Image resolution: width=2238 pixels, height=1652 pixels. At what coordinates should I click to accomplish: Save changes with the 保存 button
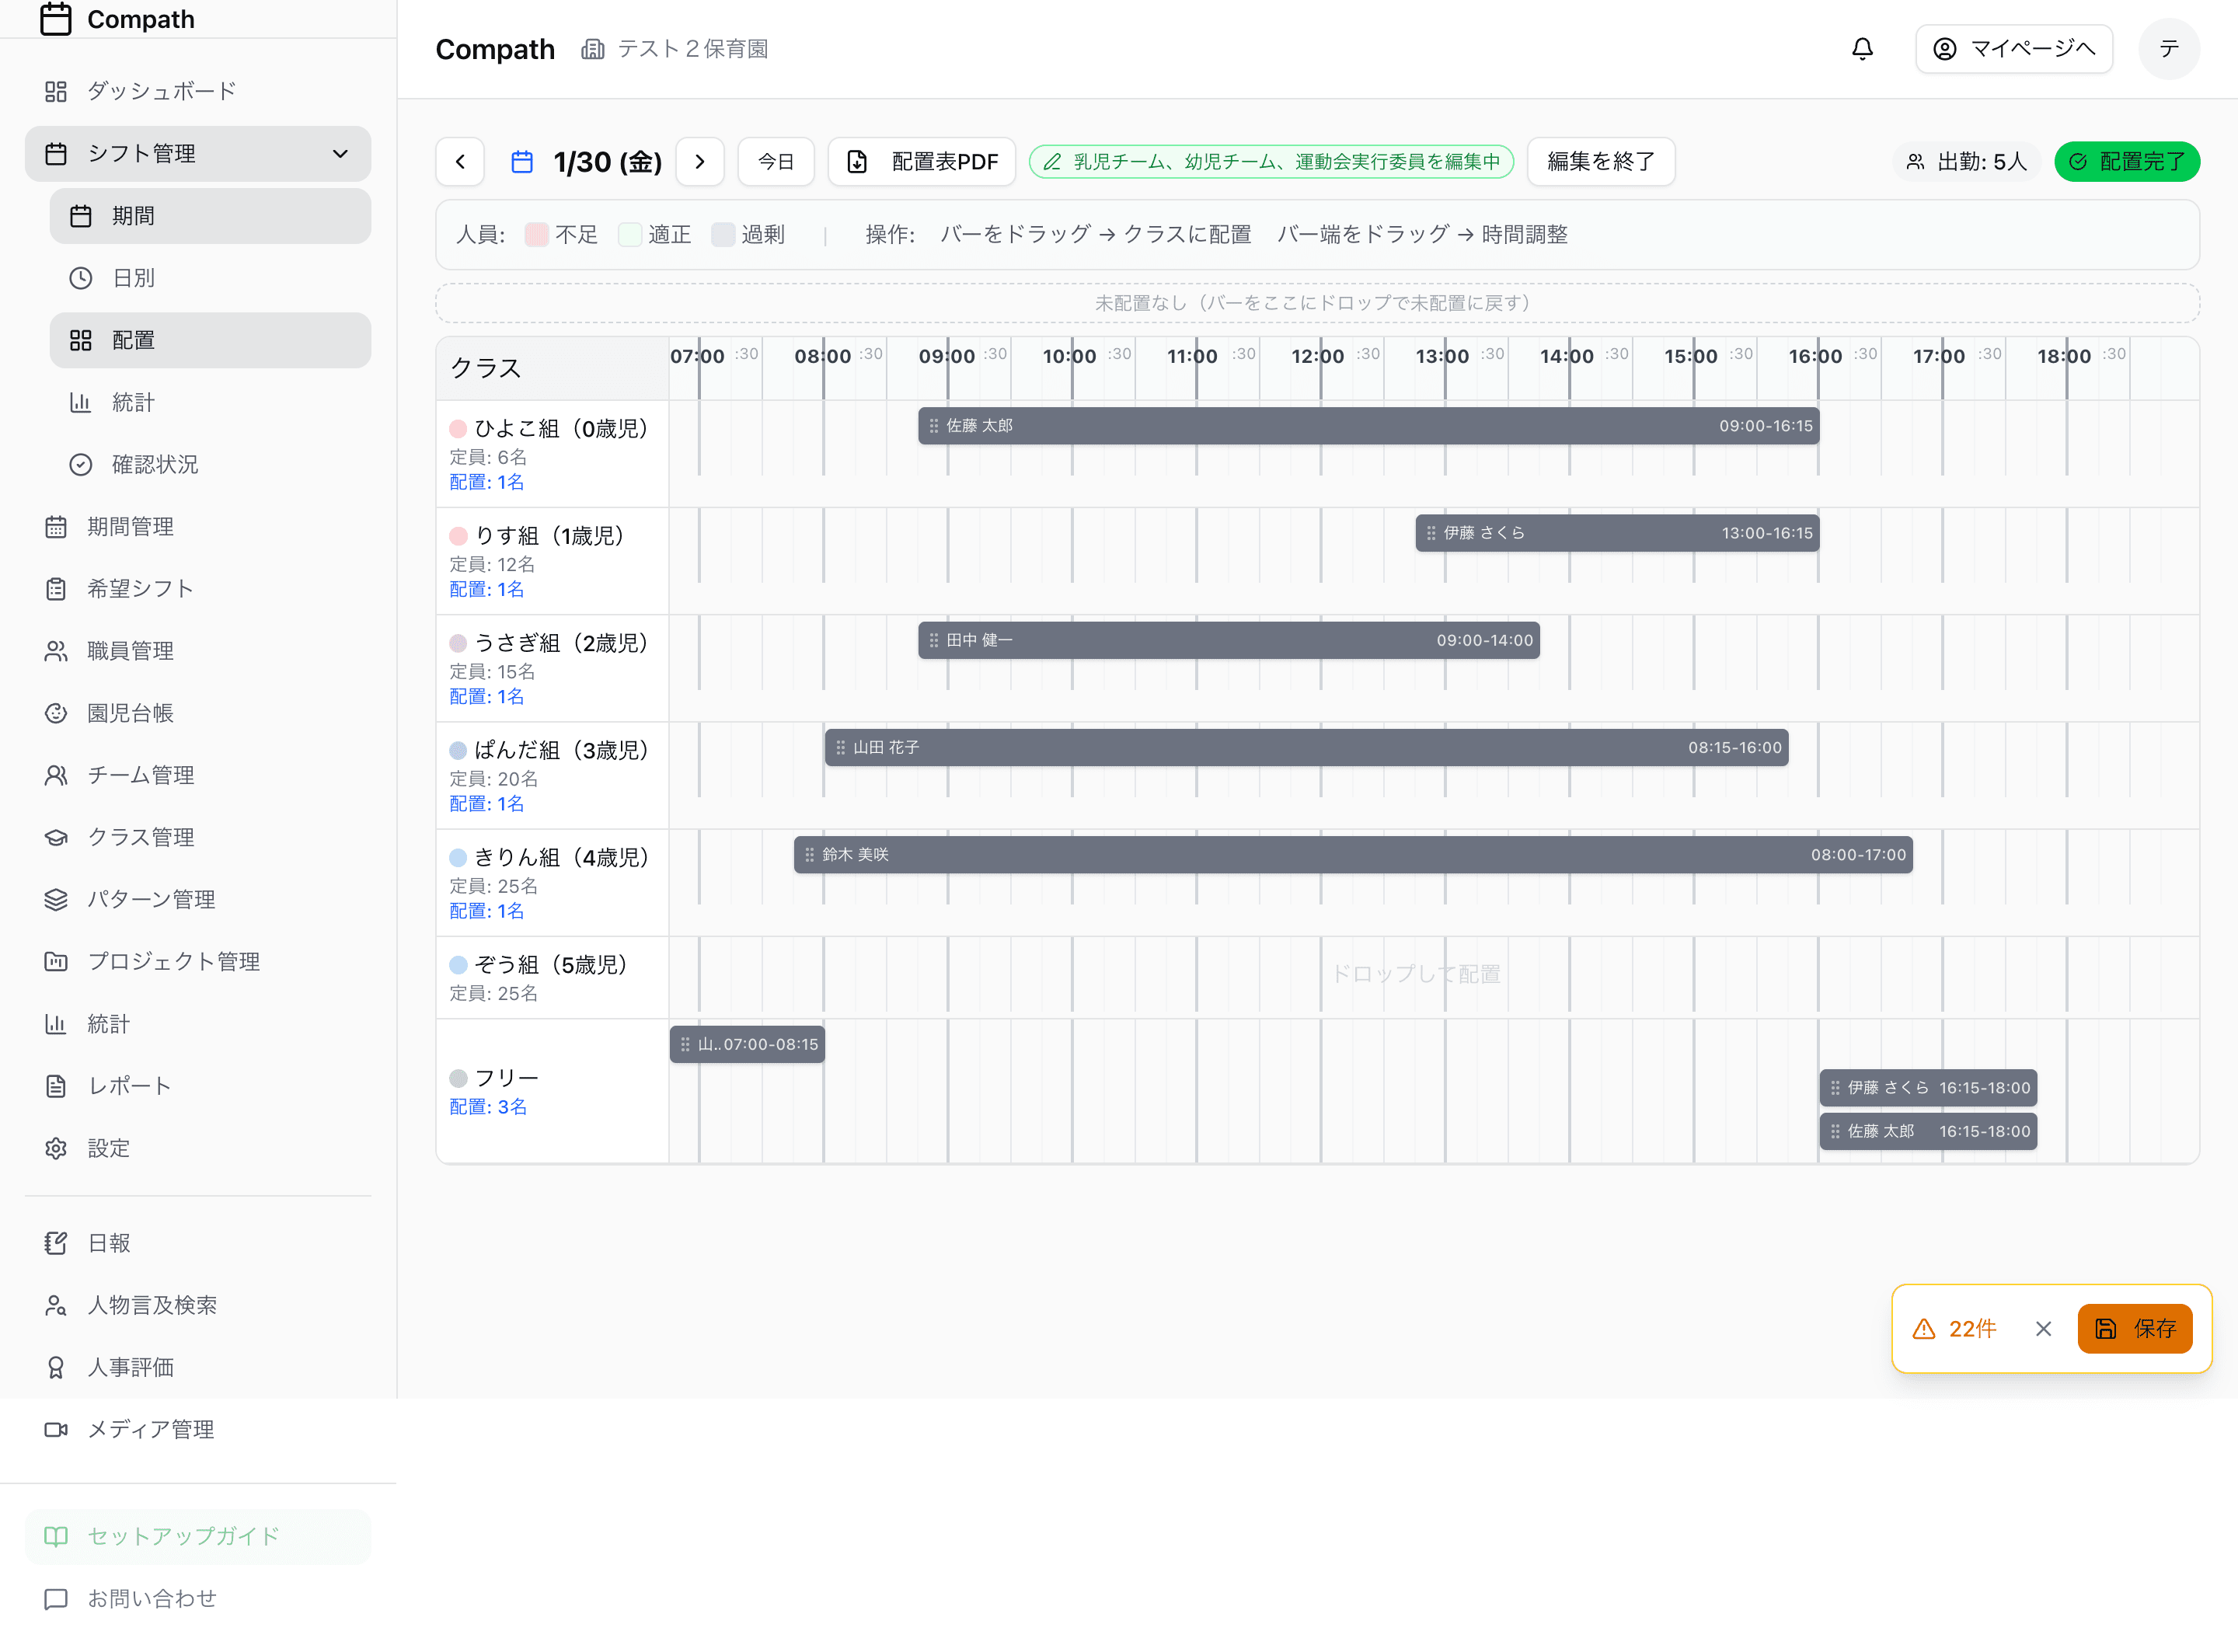[2135, 1328]
